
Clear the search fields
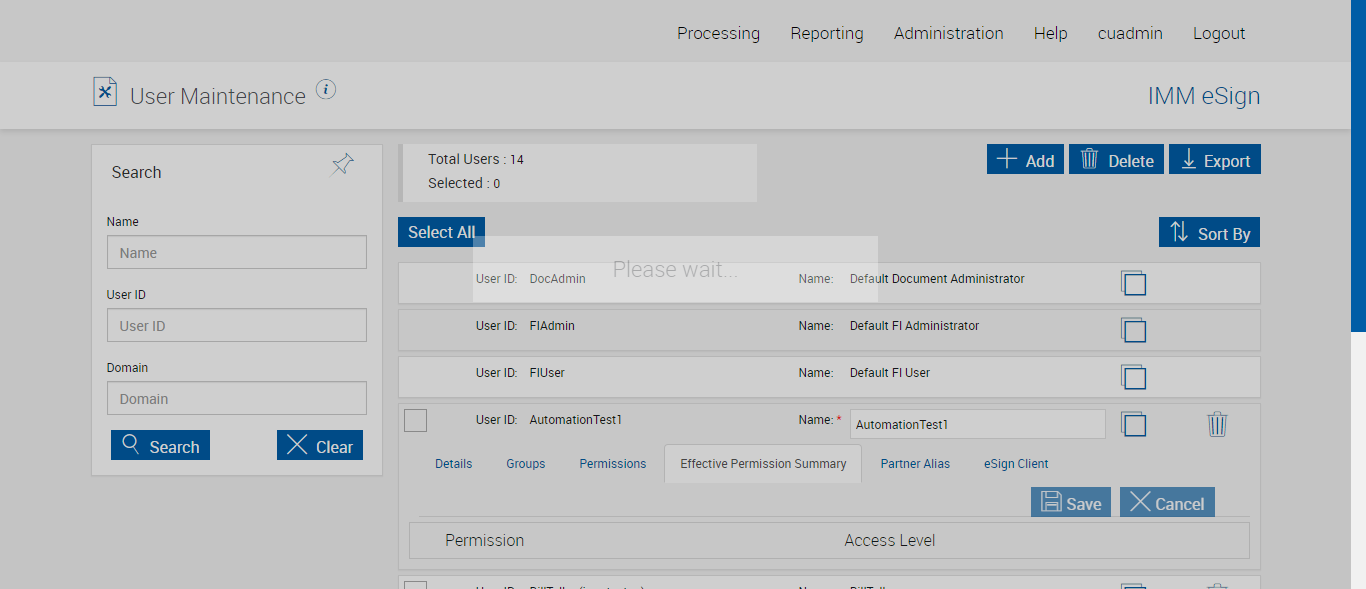[x=319, y=445]
